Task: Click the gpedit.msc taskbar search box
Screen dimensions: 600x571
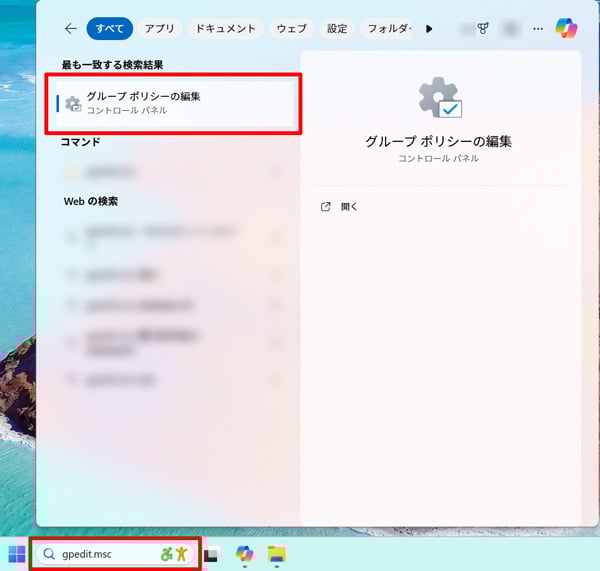Action: [115, 554]
